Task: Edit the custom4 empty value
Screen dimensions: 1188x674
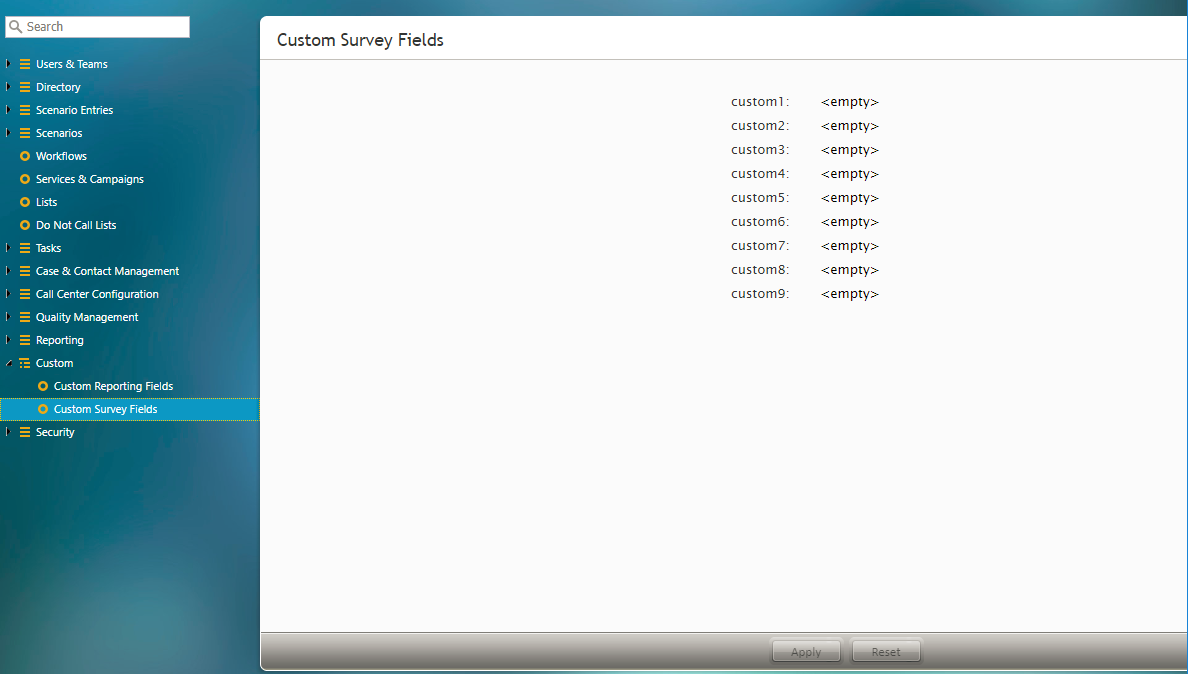Action: click(850, 174)
